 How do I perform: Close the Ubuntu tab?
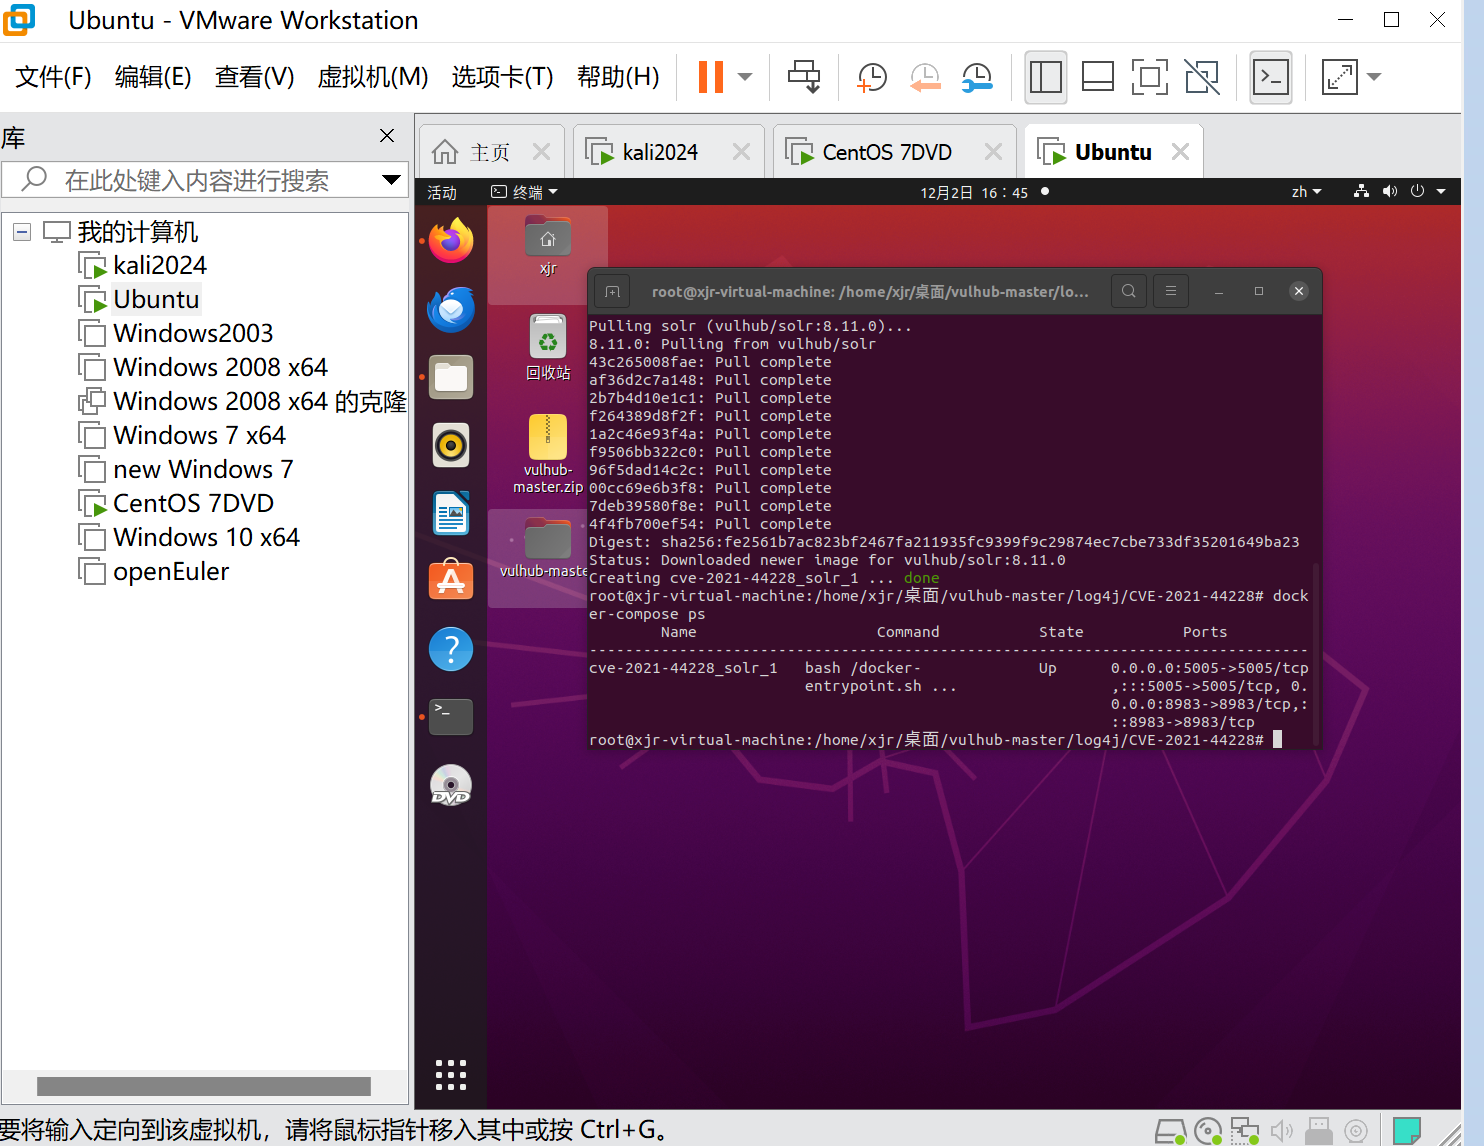point(1180,152)
